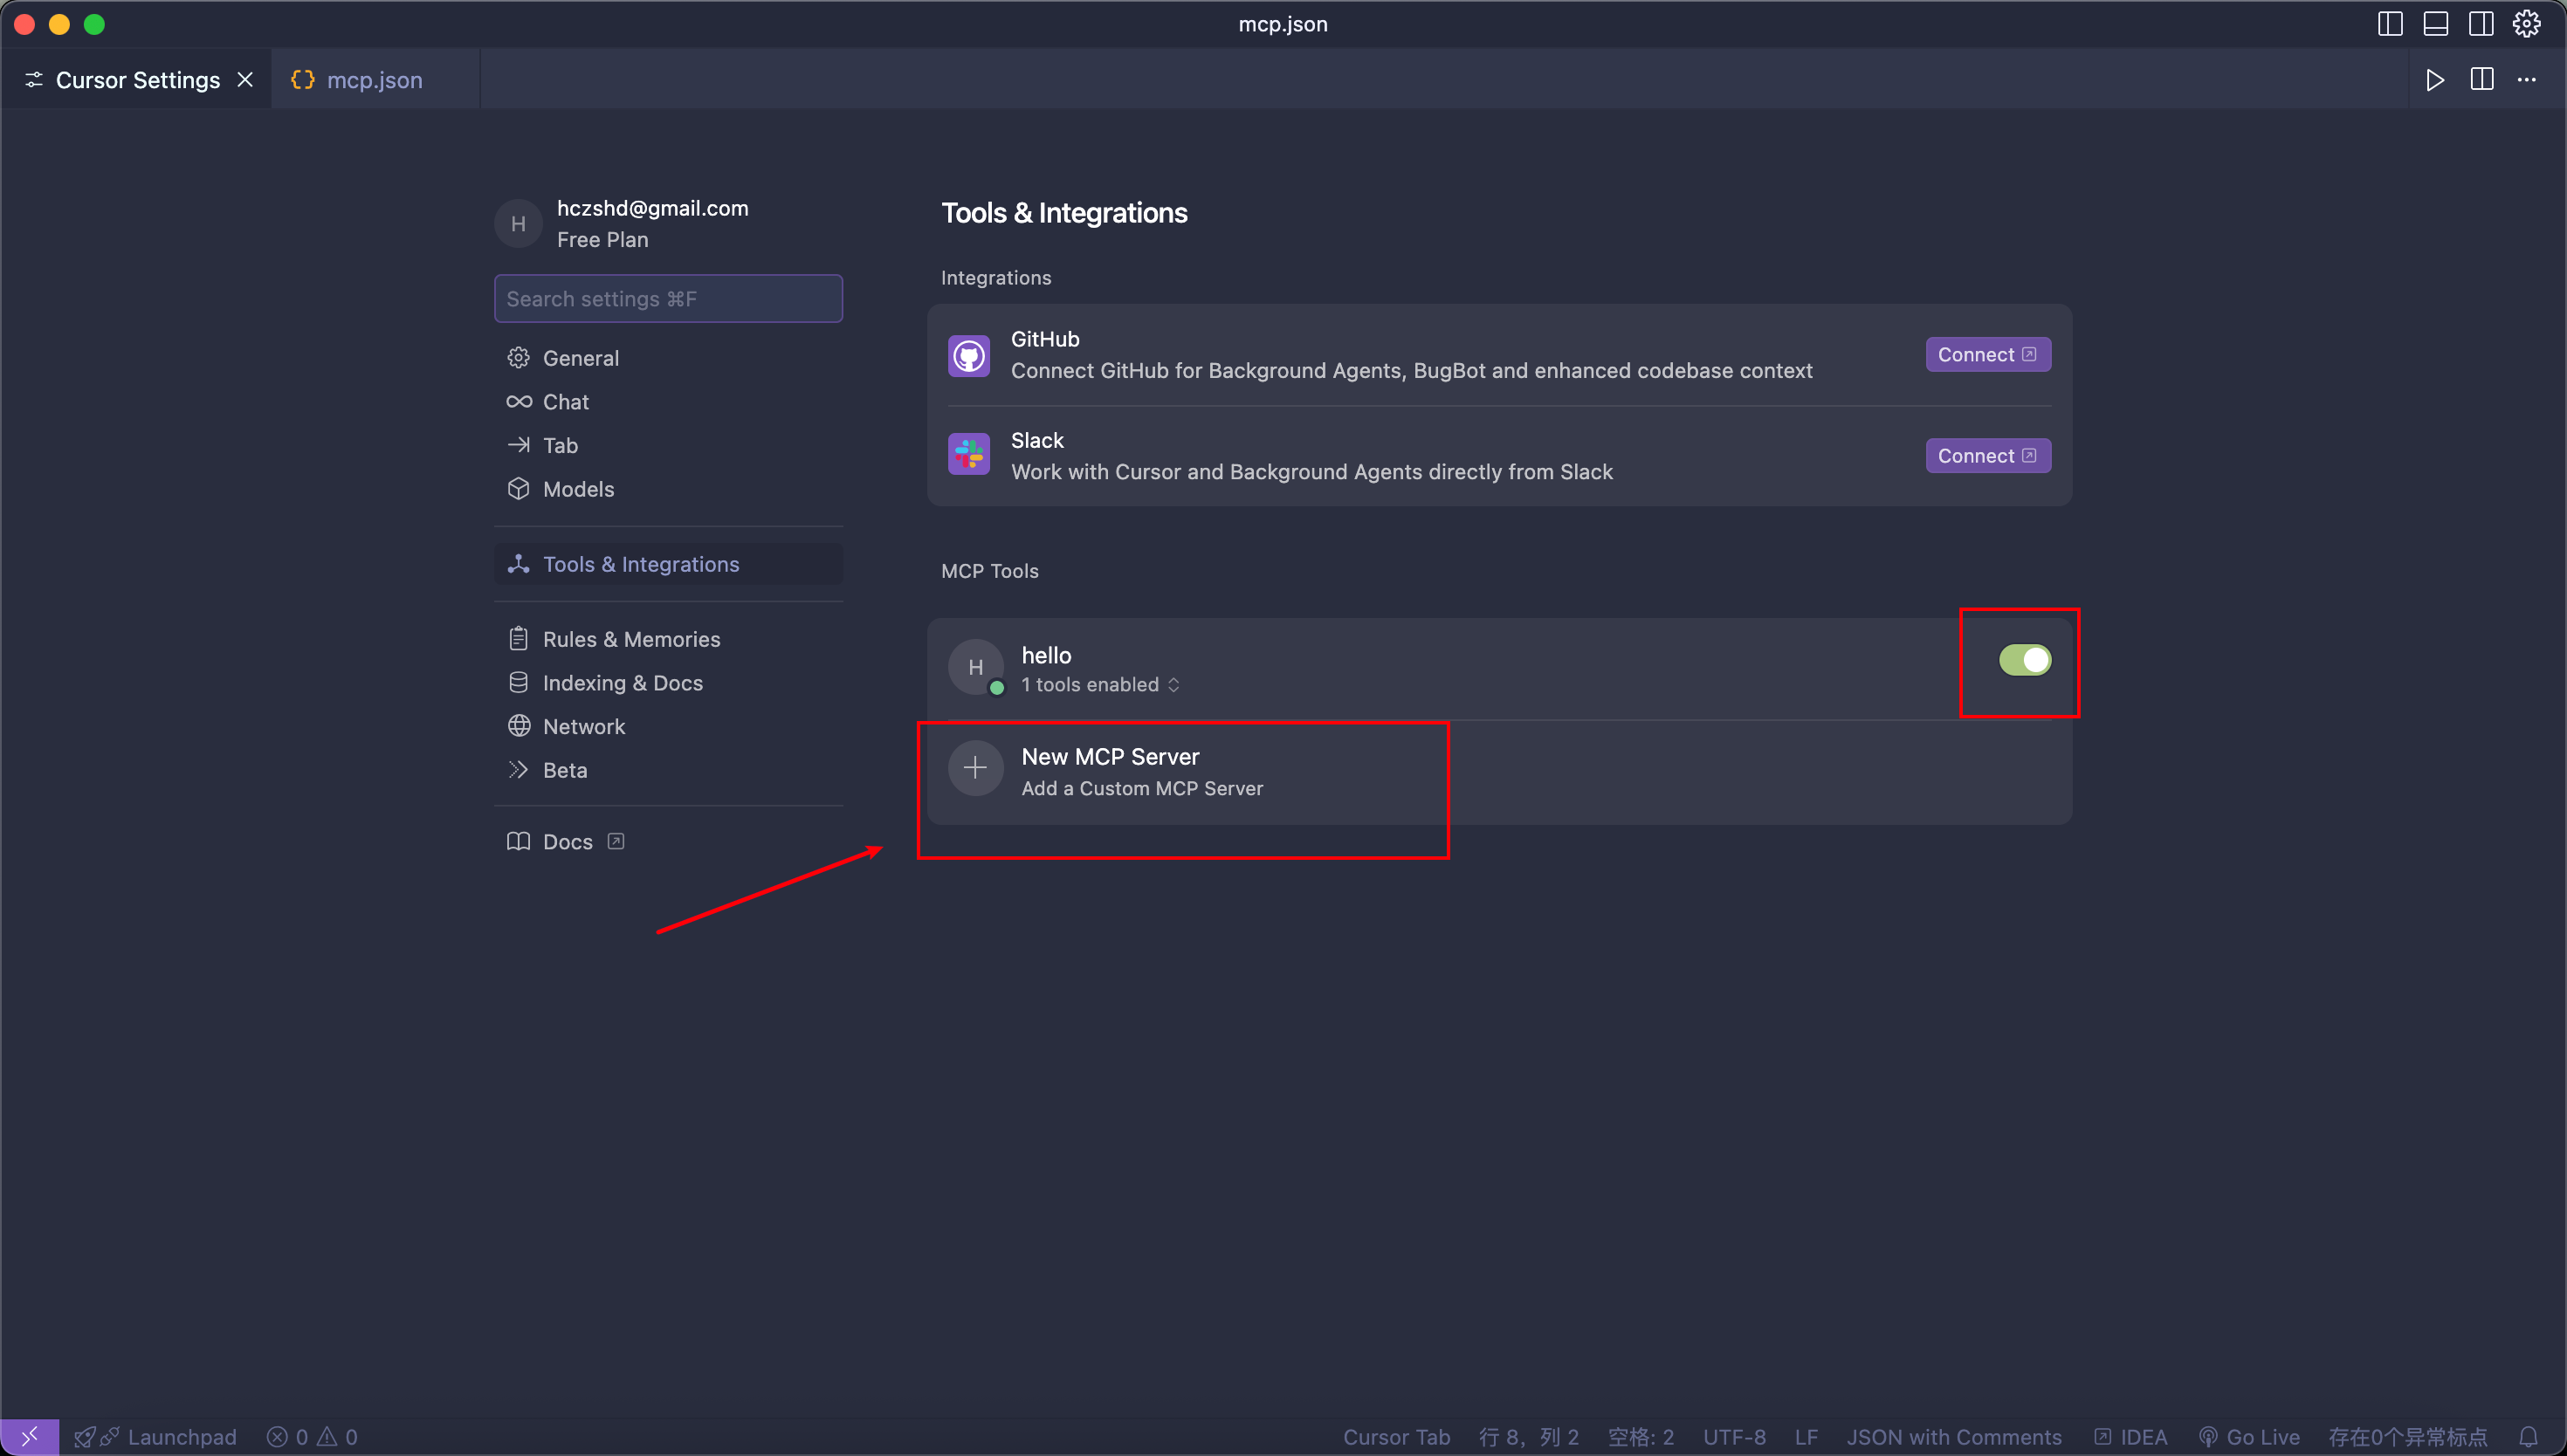The height and width of the screenshot is (1456, 2567).
Task: Click the Free Plan label
Action: point(602,240)
